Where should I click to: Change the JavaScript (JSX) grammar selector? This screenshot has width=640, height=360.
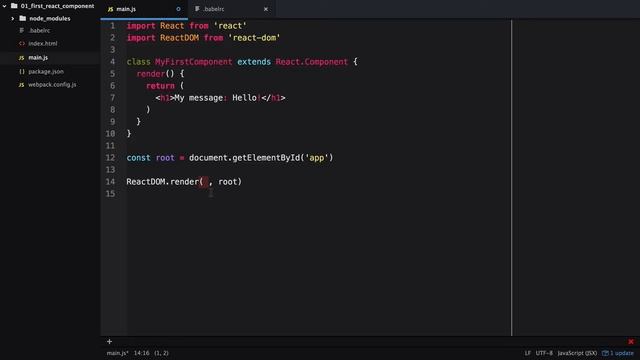(x=577, y=353)
